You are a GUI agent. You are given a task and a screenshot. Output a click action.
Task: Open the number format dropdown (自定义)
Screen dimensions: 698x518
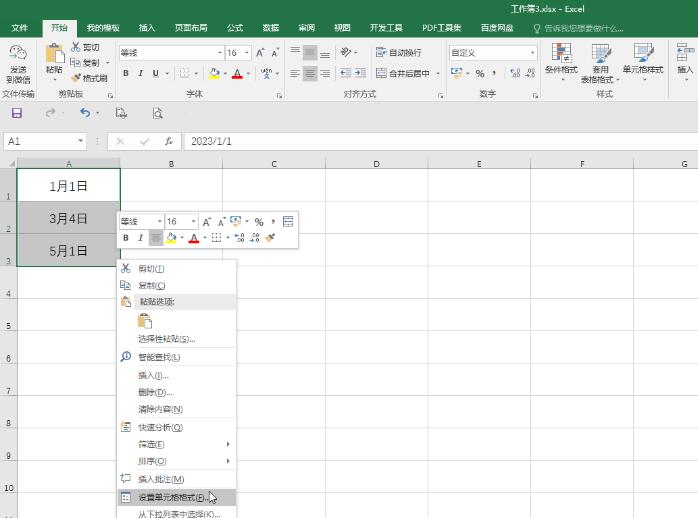[x=532, y=53]
